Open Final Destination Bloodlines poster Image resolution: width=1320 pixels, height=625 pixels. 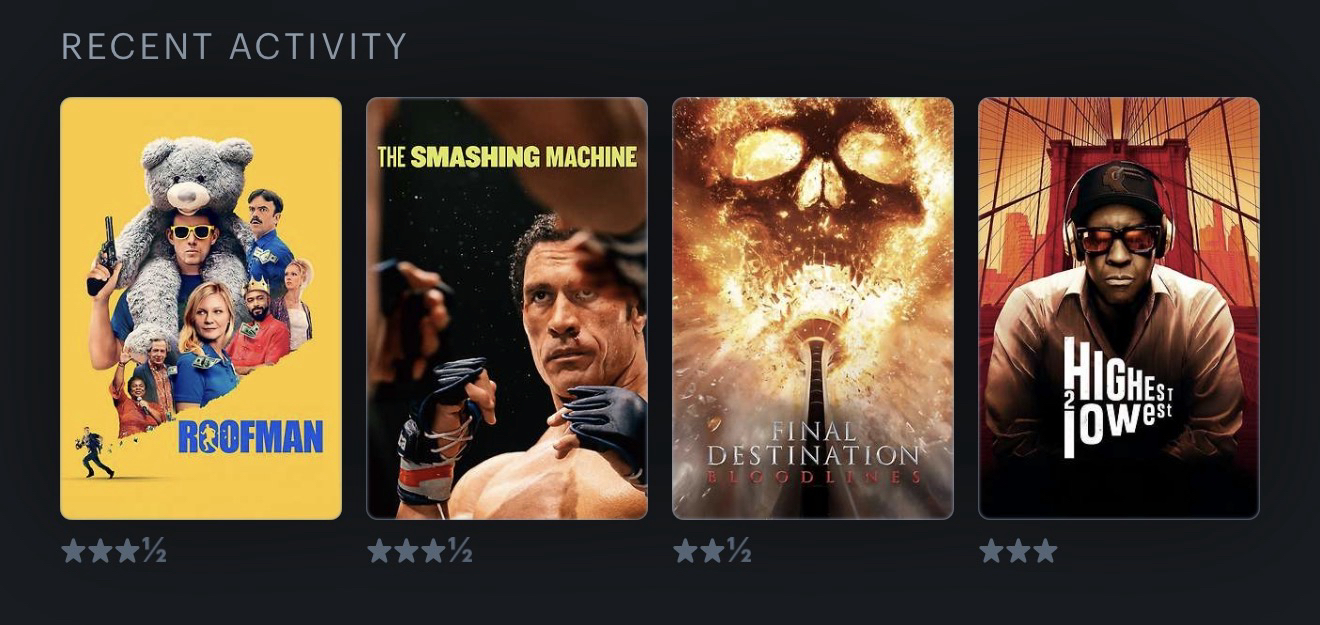813,308
